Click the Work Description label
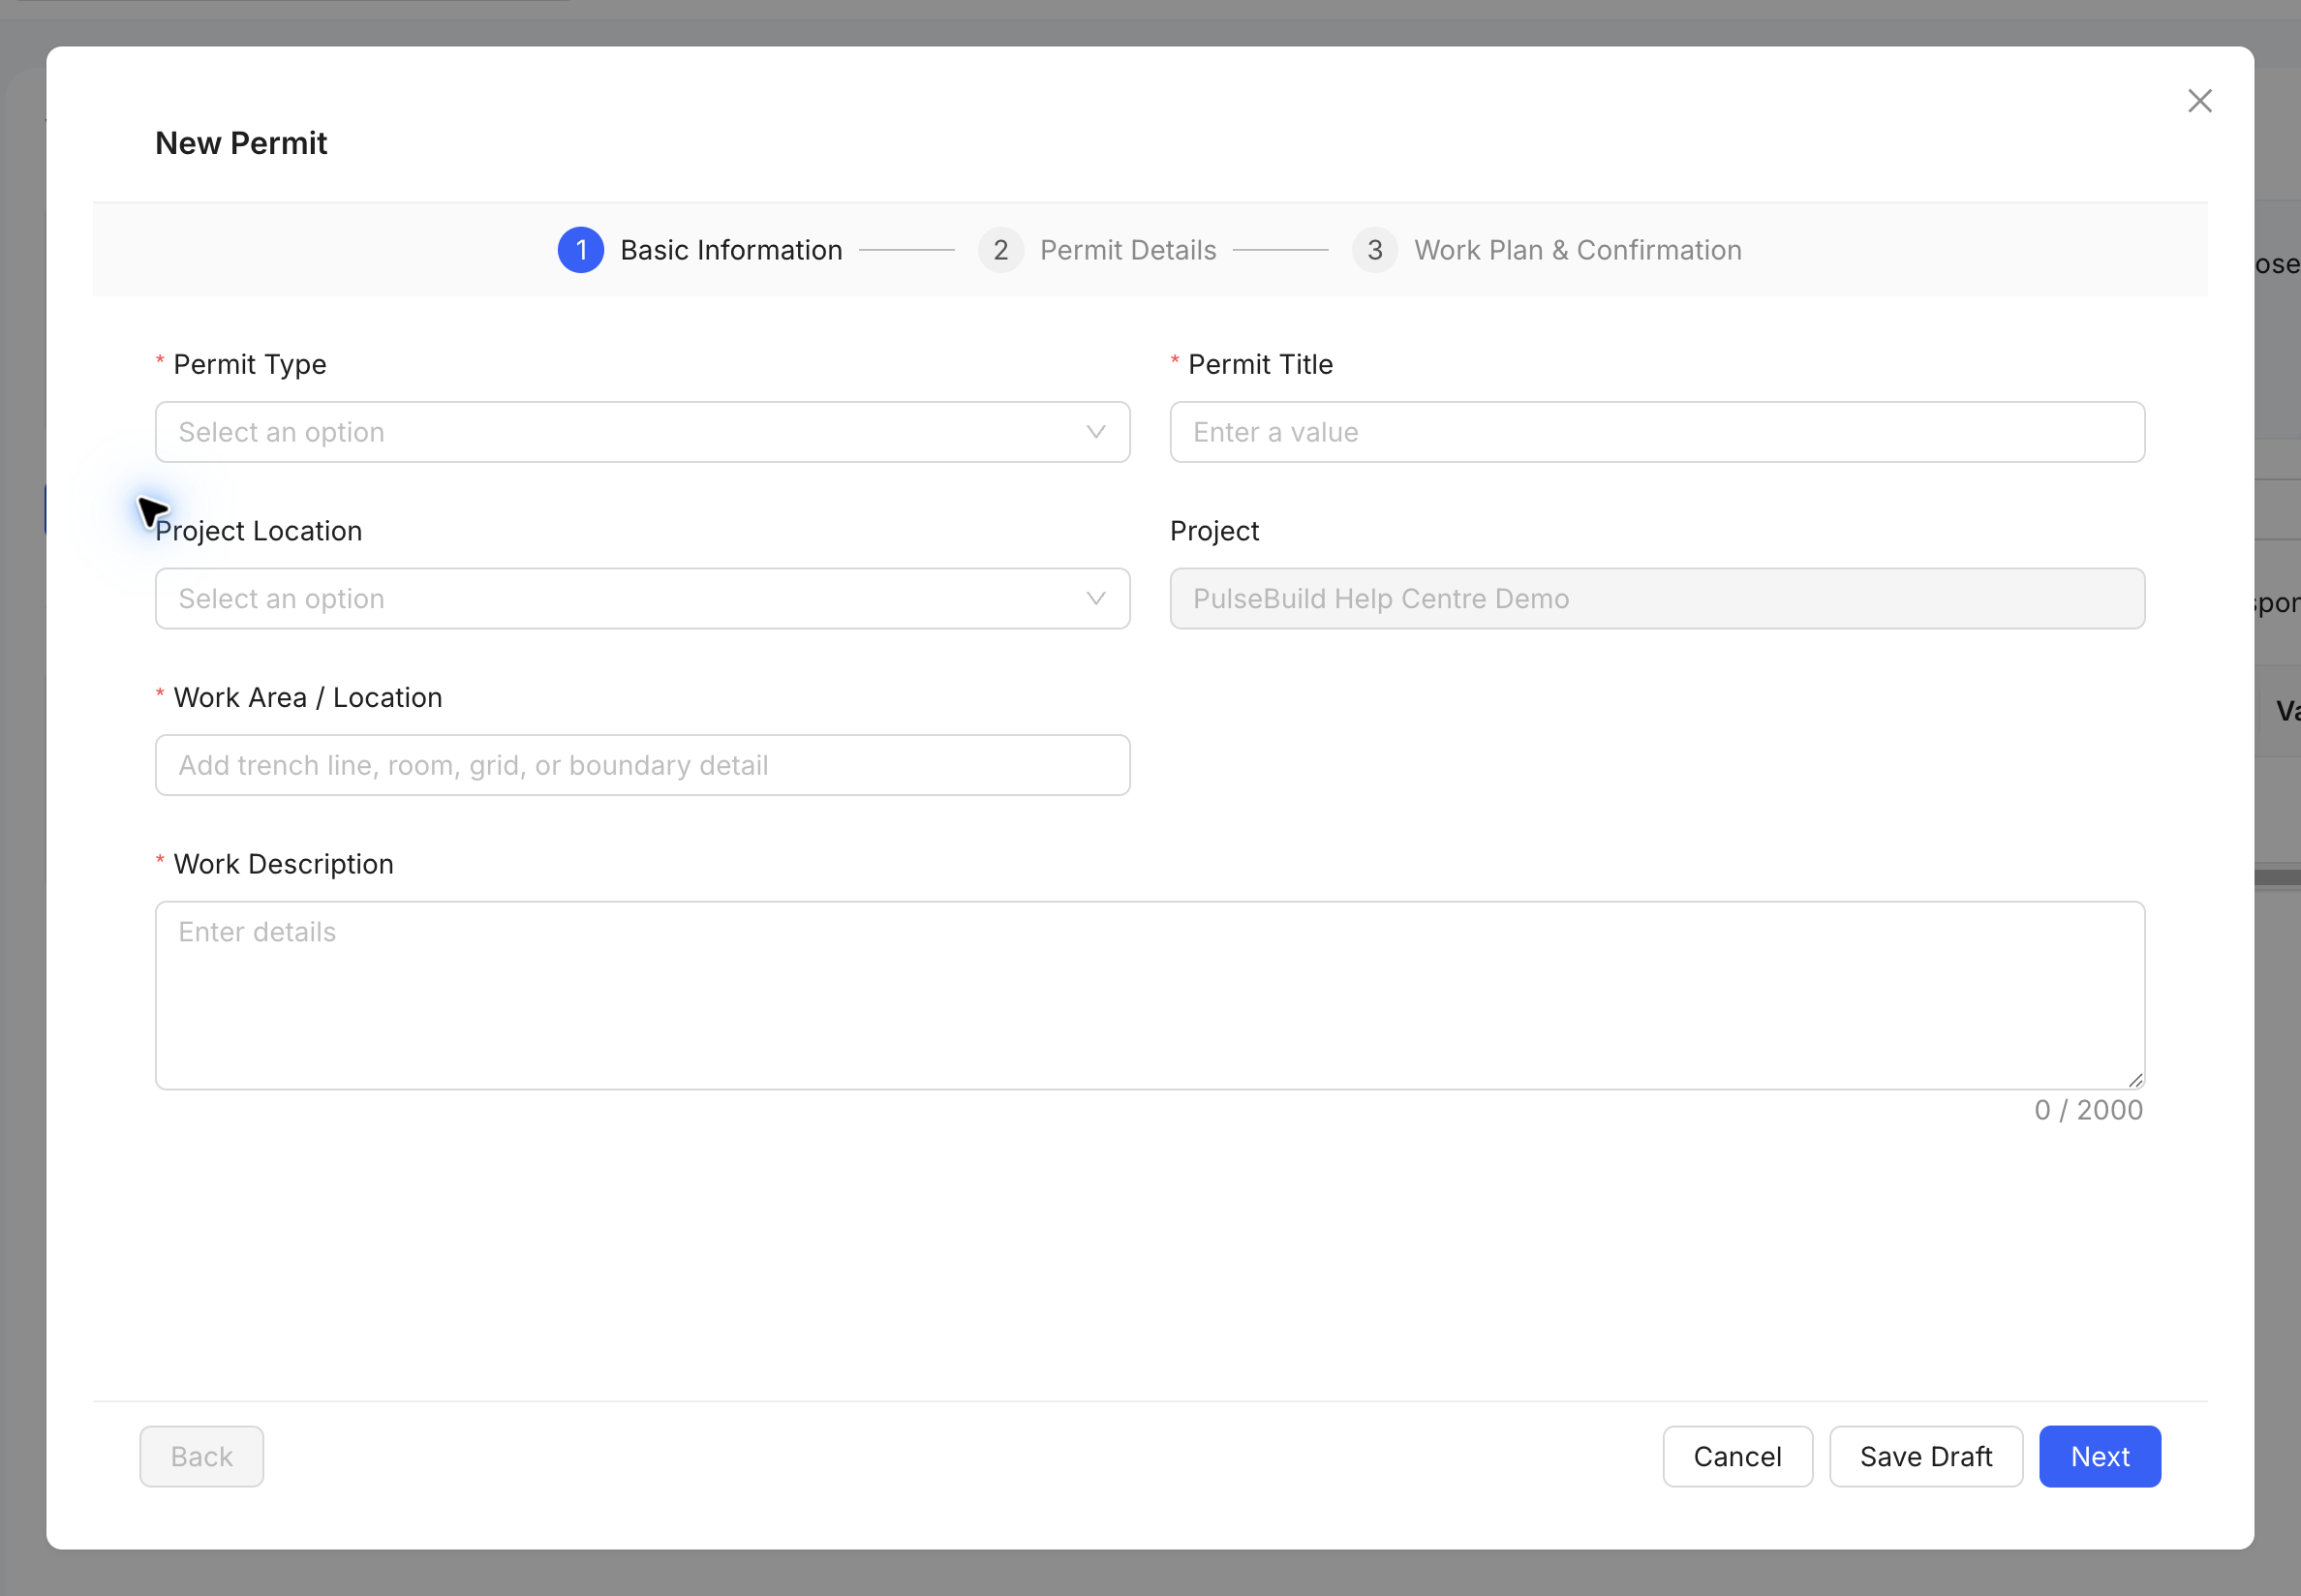 pyautogui.click(x=284, y=864)
